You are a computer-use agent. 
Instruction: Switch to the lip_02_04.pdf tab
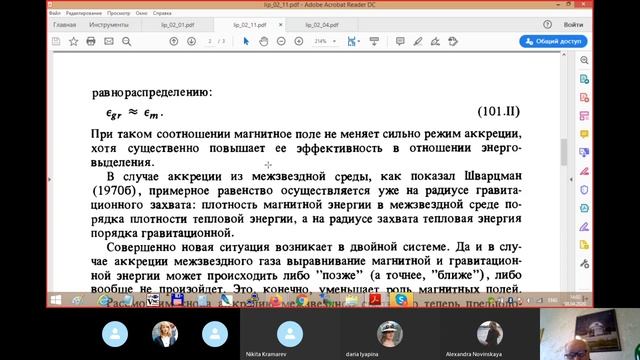point(322,25)
